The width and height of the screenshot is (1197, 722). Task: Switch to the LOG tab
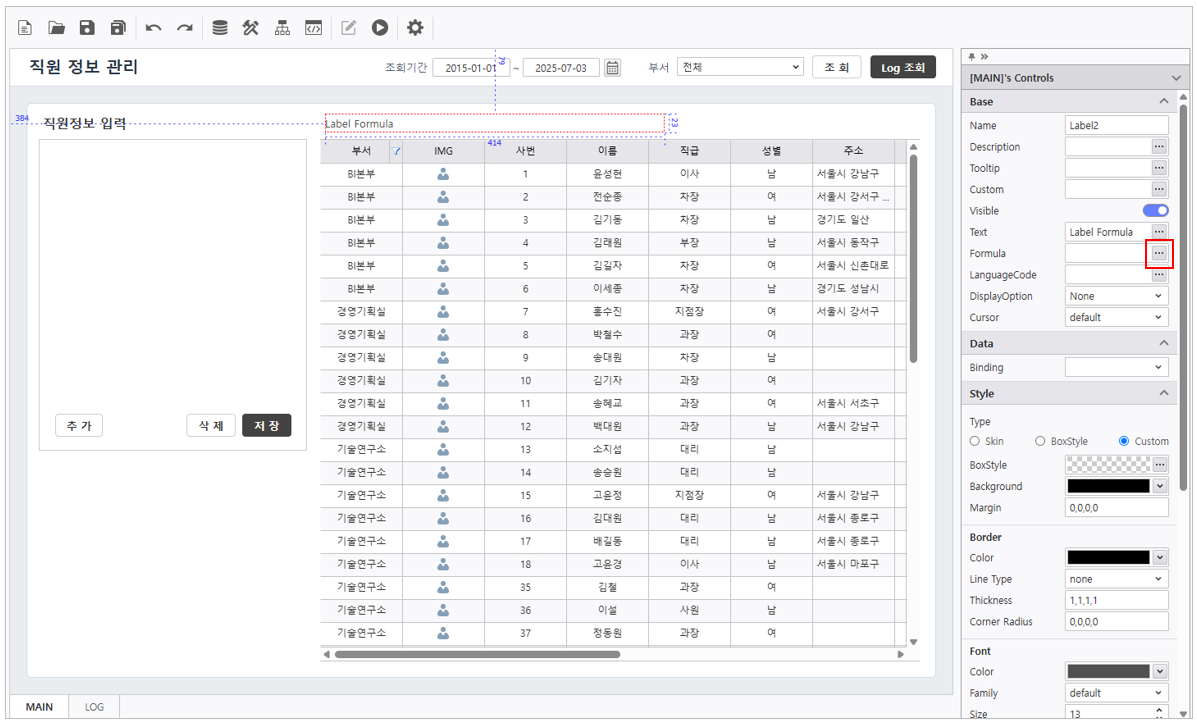(94, 707)
